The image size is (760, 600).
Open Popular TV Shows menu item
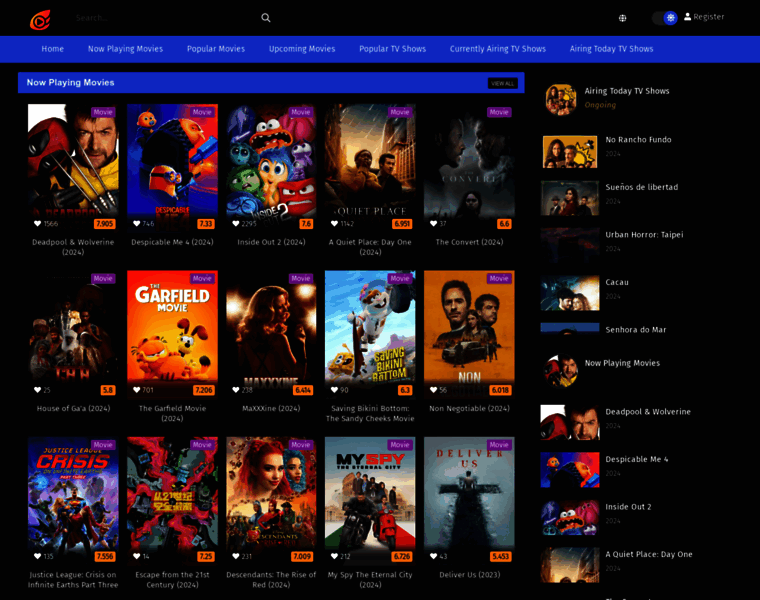click(392, 49)
